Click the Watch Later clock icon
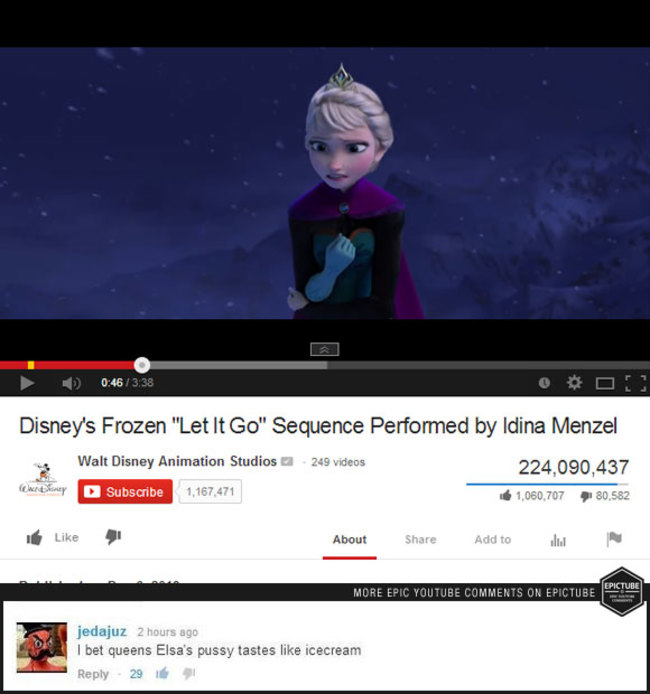 tap(544, 383)
